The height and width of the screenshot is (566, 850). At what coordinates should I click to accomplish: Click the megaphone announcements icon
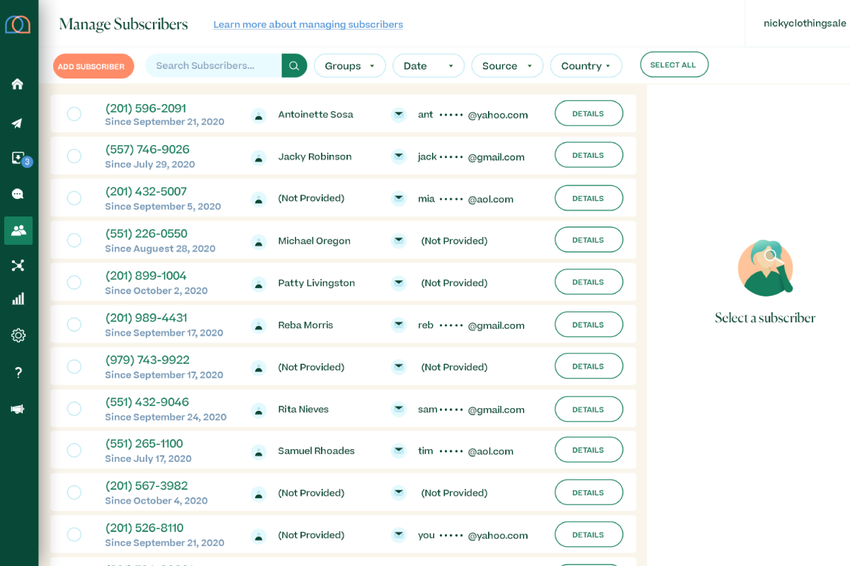pyautogui.click(x=18, y=409)
